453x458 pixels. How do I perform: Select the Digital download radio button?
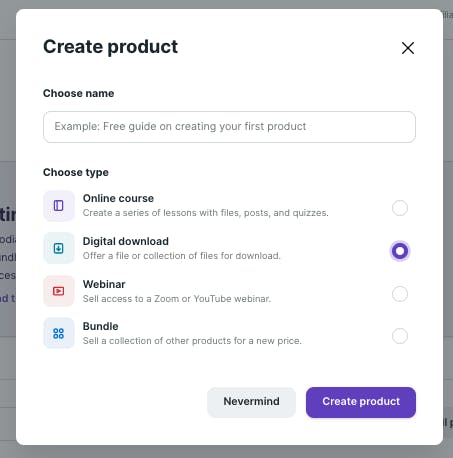tap(400, 251)
